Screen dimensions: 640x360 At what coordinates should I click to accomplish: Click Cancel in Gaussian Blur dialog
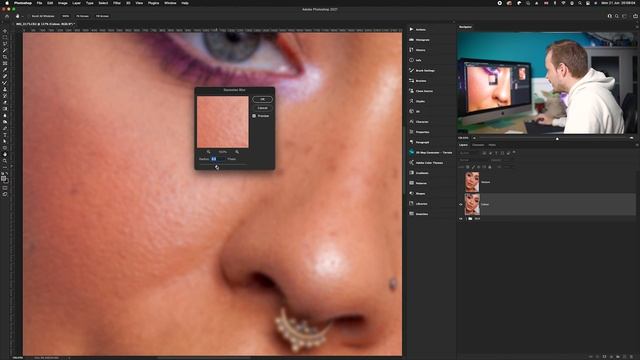tap(262, 108)
